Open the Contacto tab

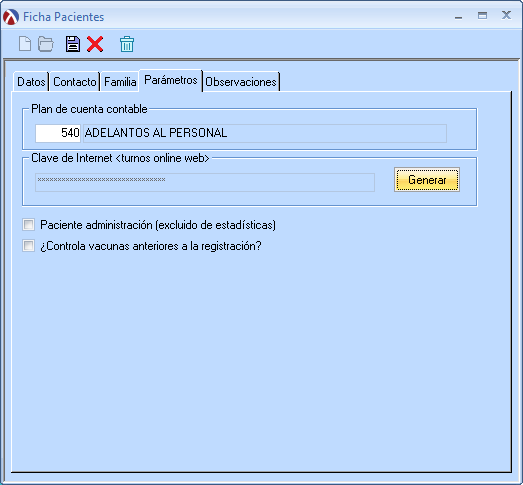pos(75,82)
